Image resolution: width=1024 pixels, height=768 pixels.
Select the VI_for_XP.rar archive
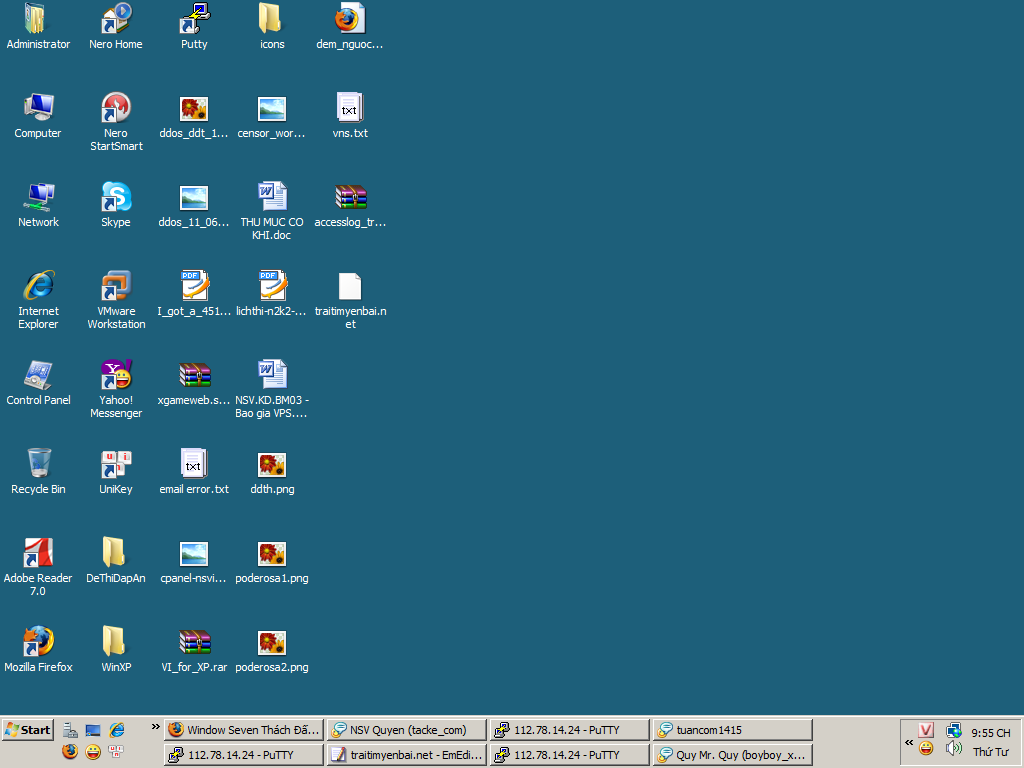[194, 643]
